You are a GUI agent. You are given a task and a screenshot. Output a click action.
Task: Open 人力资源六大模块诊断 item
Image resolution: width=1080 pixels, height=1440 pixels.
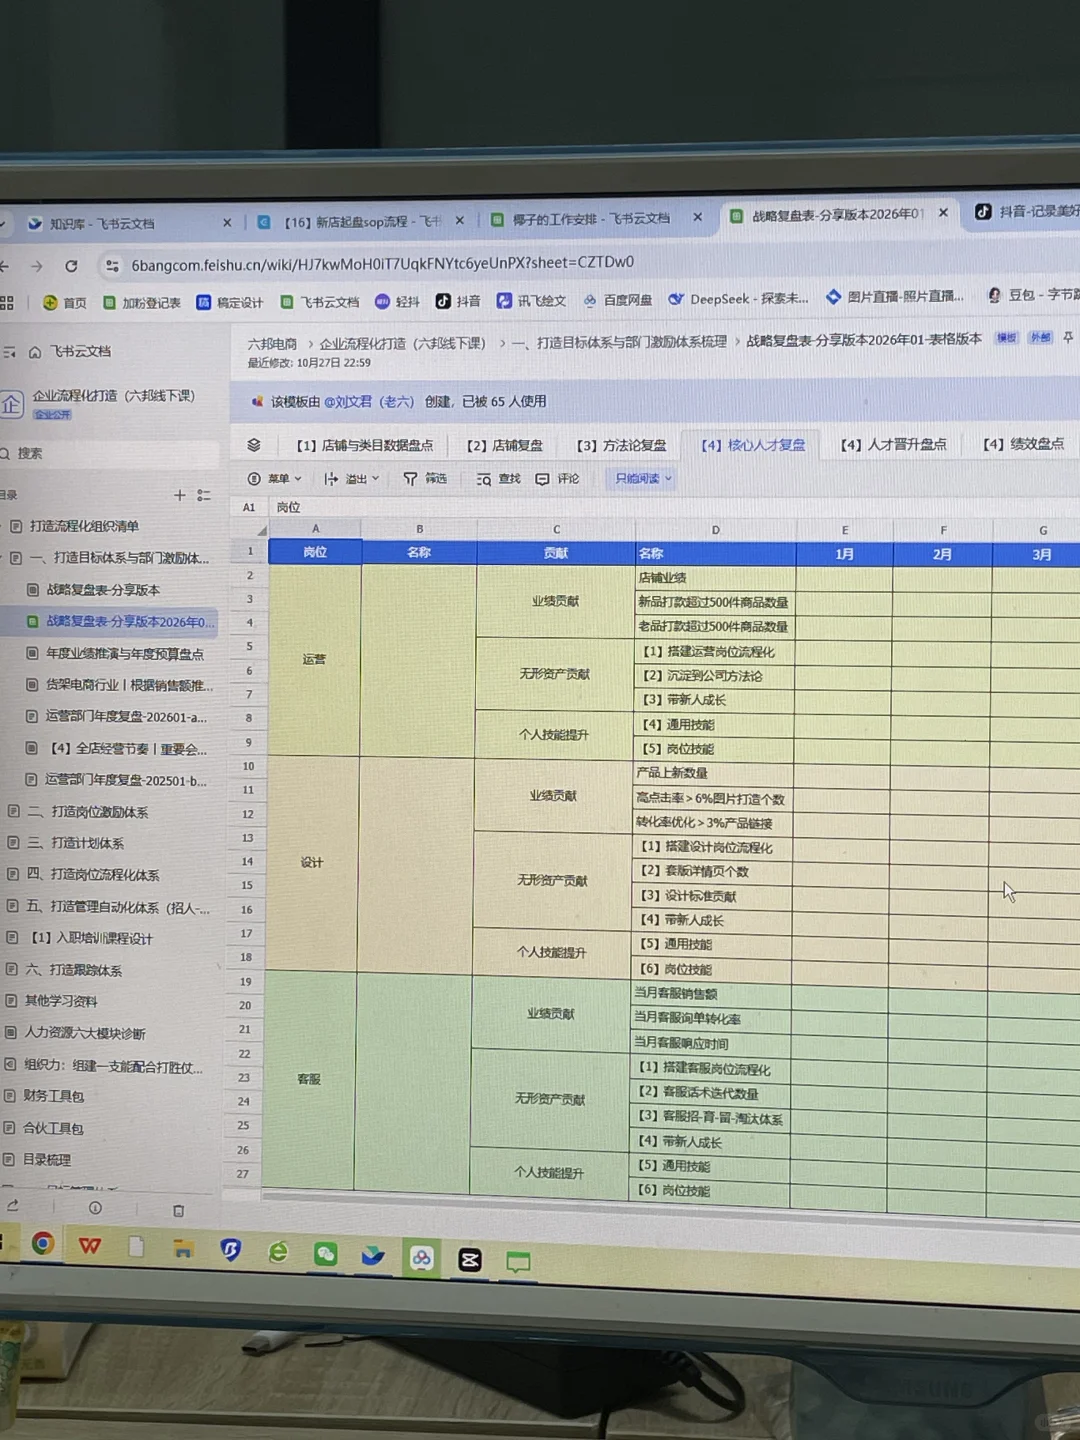tap(84, 1033)
